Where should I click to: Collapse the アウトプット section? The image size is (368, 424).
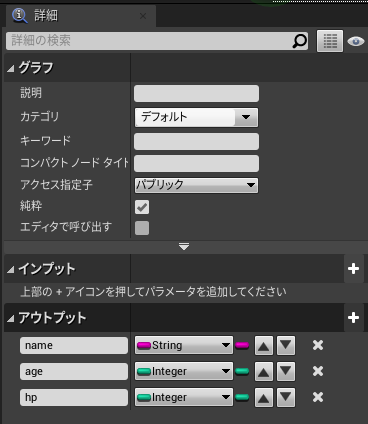click(x=11, y=319)
